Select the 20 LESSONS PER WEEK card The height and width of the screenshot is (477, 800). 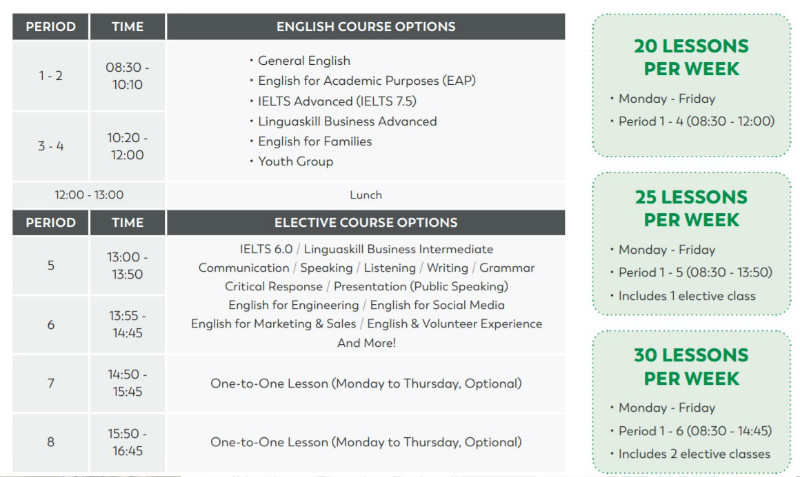[691, 85]
